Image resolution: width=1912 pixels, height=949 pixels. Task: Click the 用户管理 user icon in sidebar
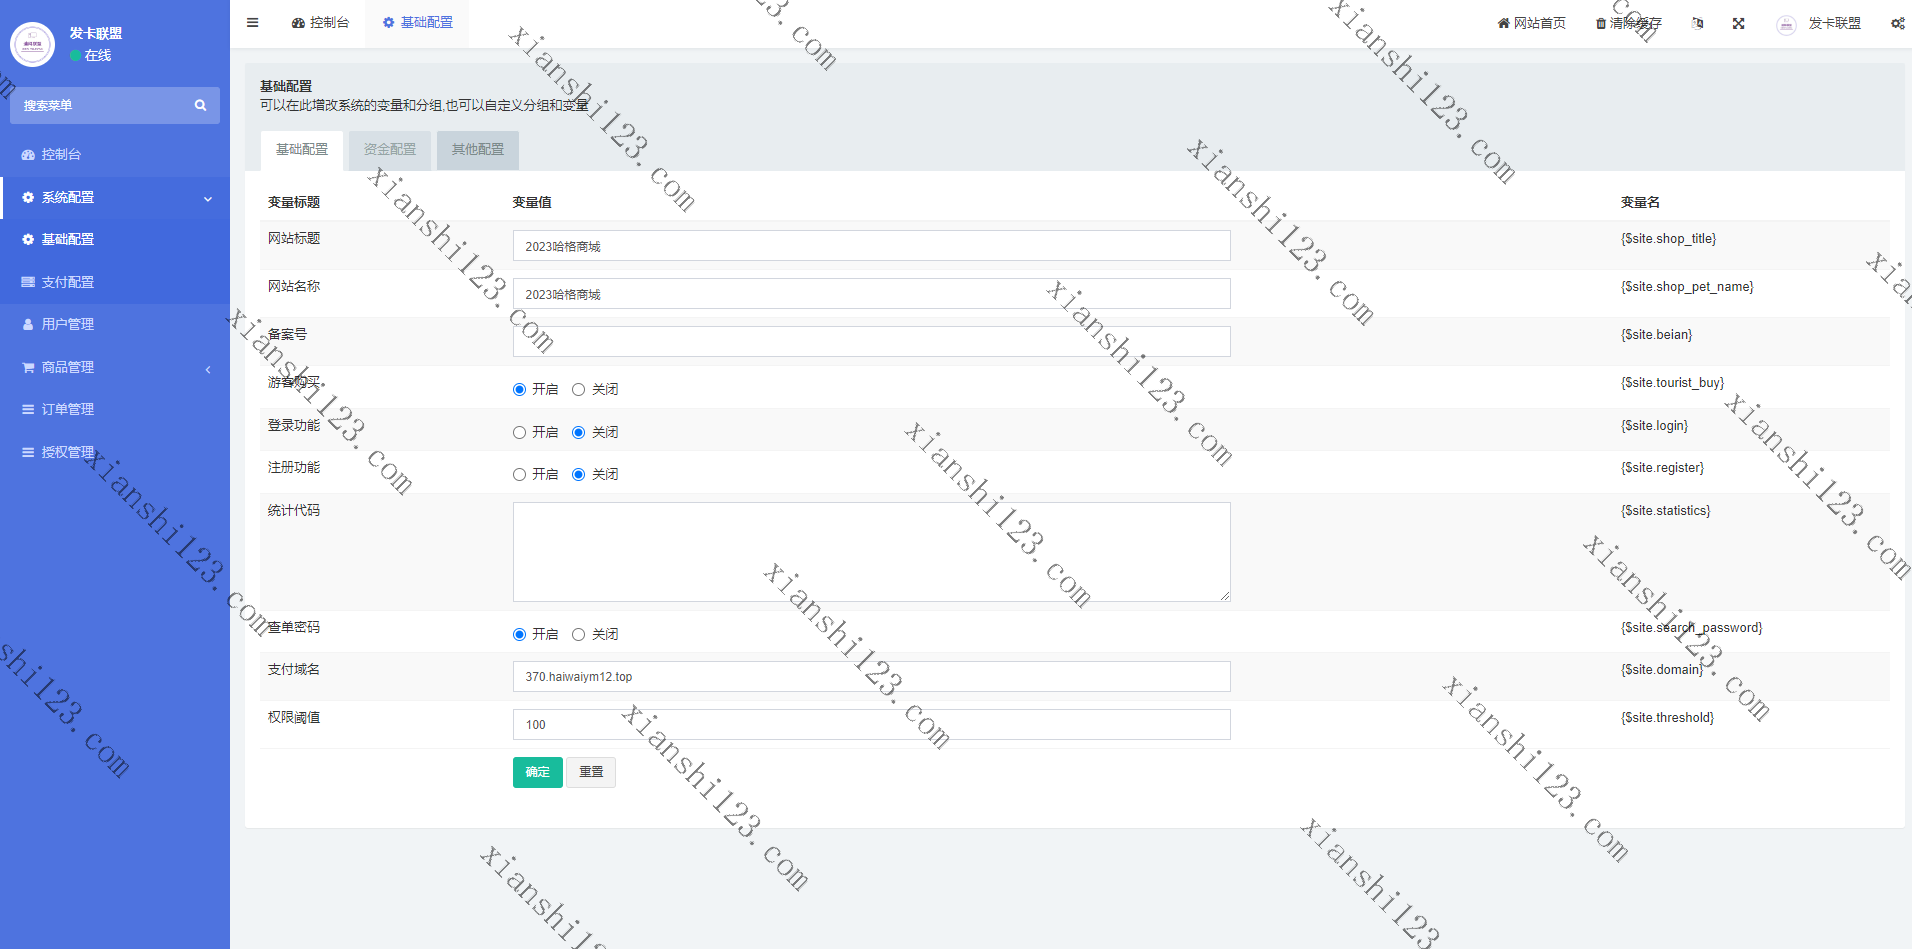(28, 324)
